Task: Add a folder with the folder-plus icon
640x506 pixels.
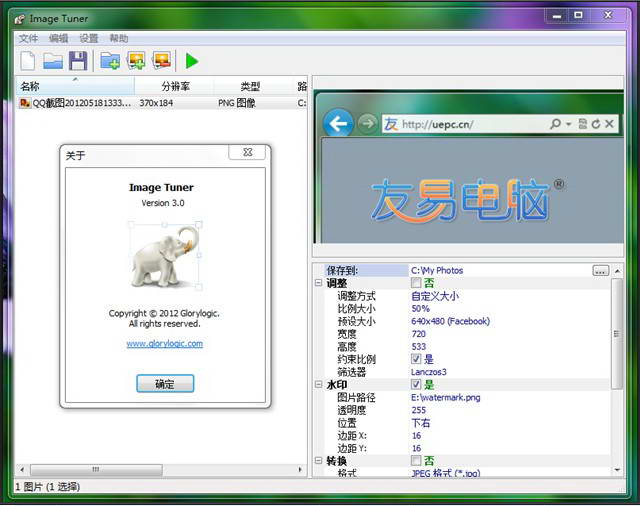Action: [x=110, y=61]
